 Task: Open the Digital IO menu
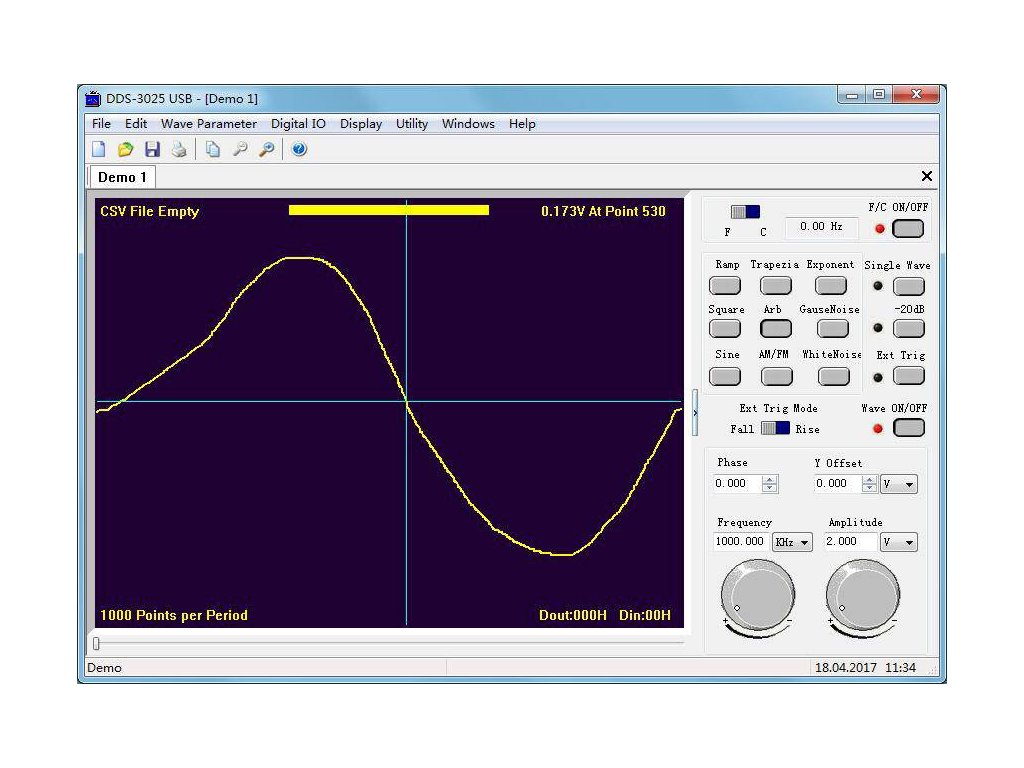298,124
